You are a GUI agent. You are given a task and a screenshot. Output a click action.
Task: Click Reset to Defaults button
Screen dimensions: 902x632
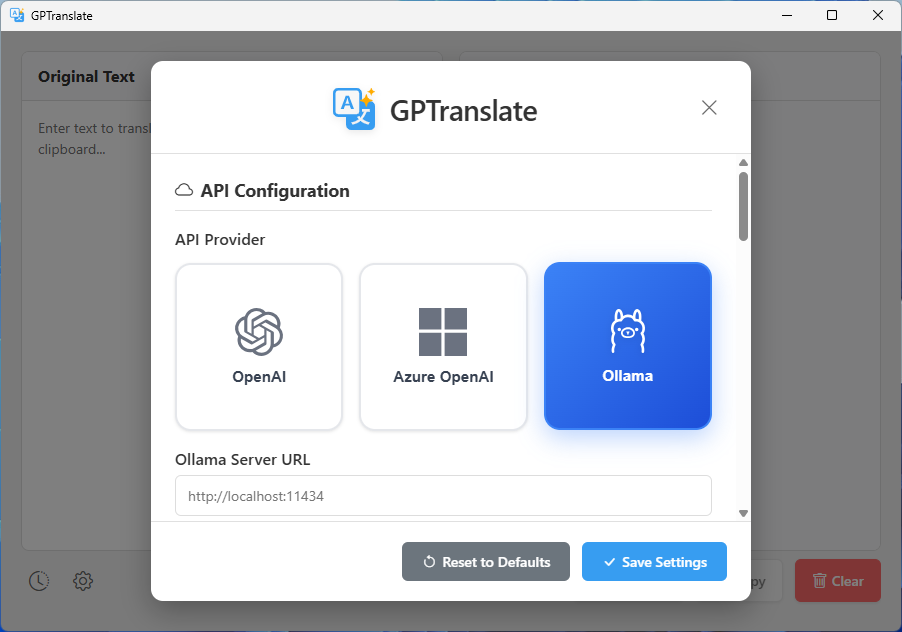click(486, 562)
